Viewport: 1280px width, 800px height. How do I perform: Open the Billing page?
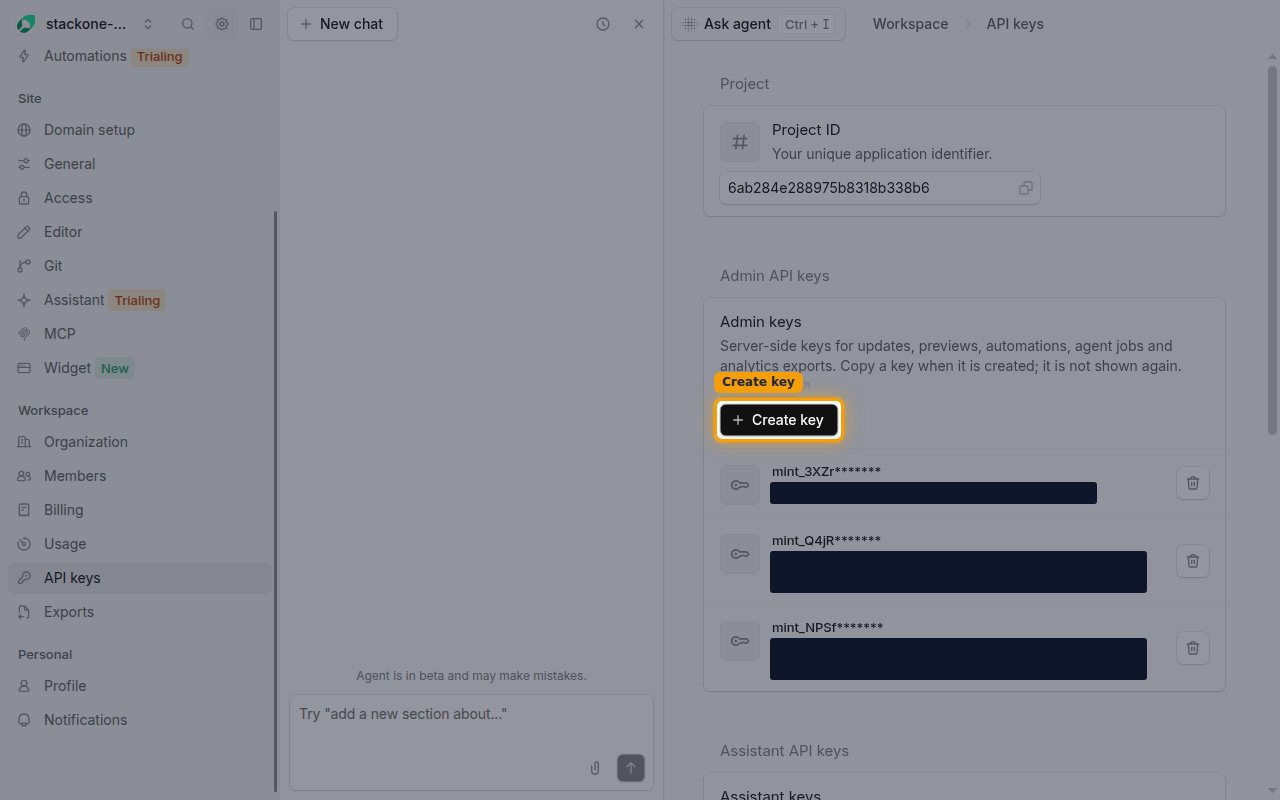tap(140, 510)
